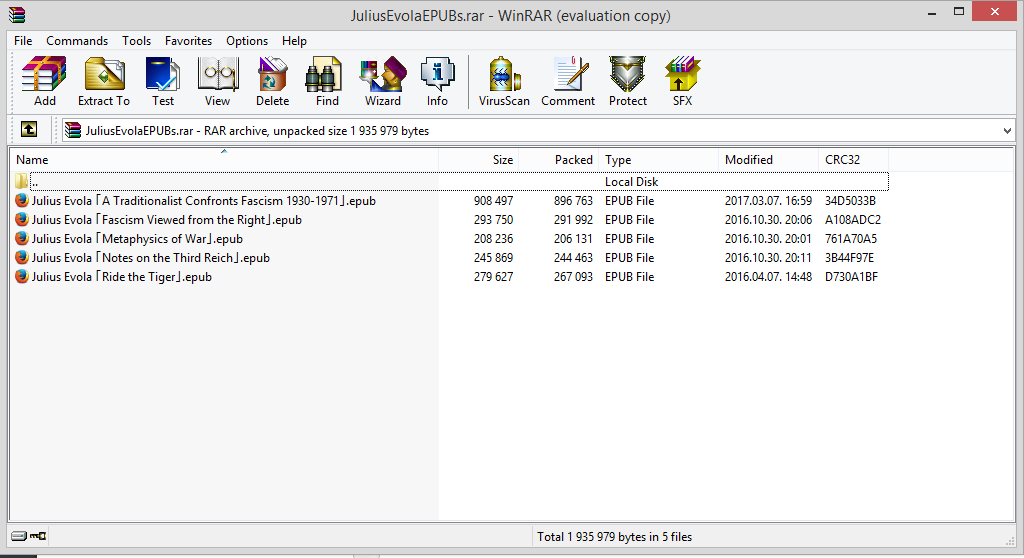Click modified date 2017.03.07. 16:59

(768, 201)
